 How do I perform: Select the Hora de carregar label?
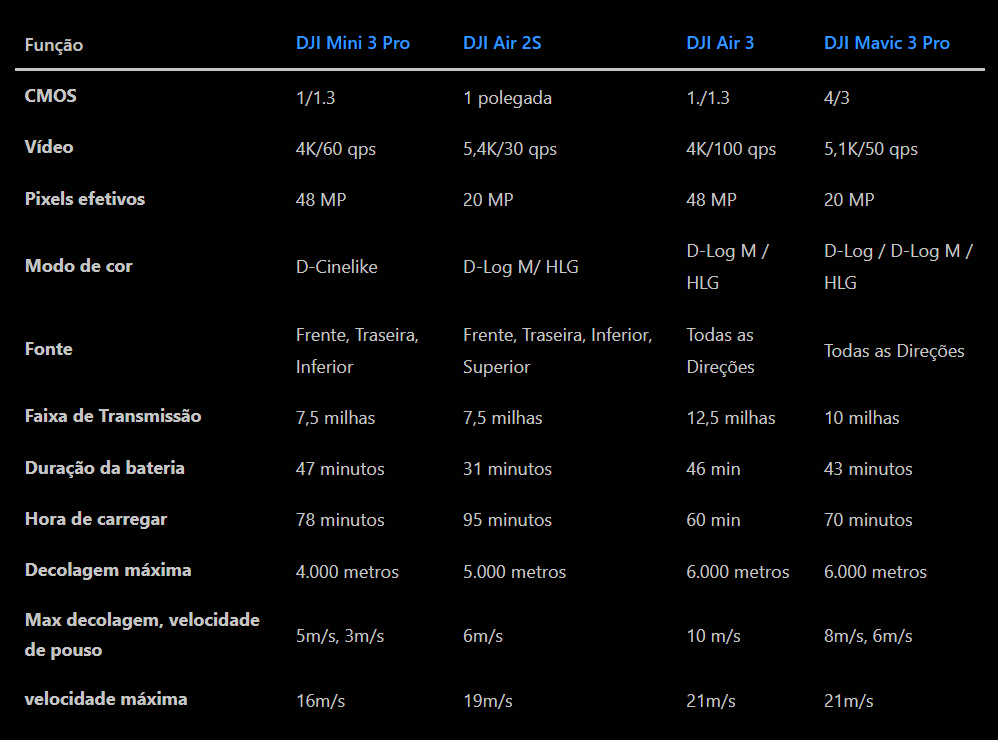pyautogui.click(x=96, y=519)
